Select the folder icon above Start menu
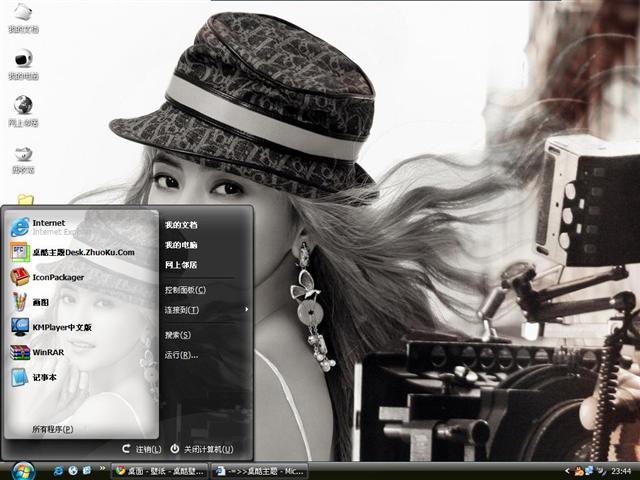 25,200
